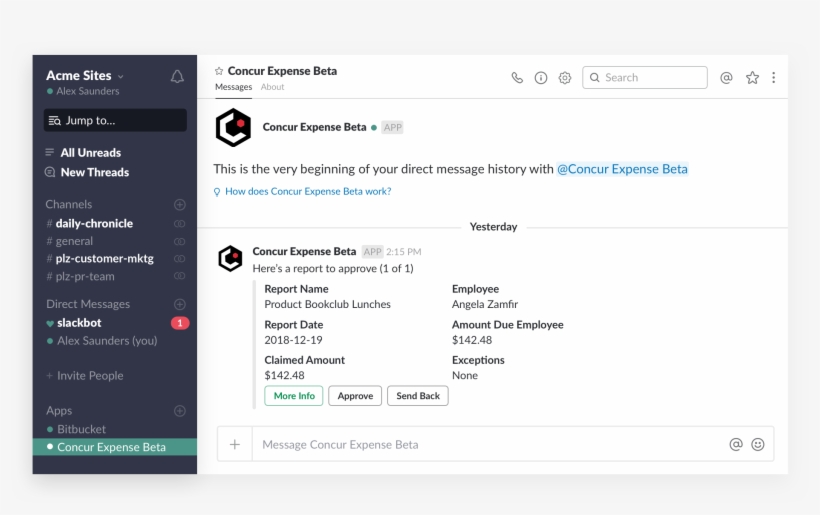Screen dimensions: 820x515
Task: Start a call with phone icon
Action: (517, 78)
